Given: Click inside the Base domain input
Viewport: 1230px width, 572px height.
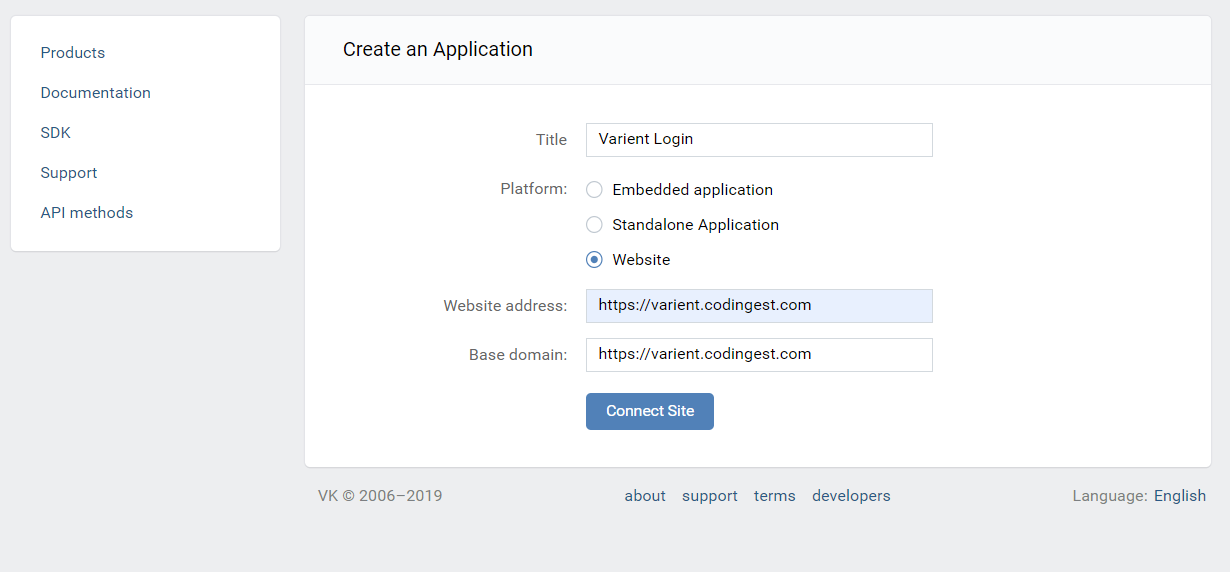Looking at the screenshot, I should 759,355.
